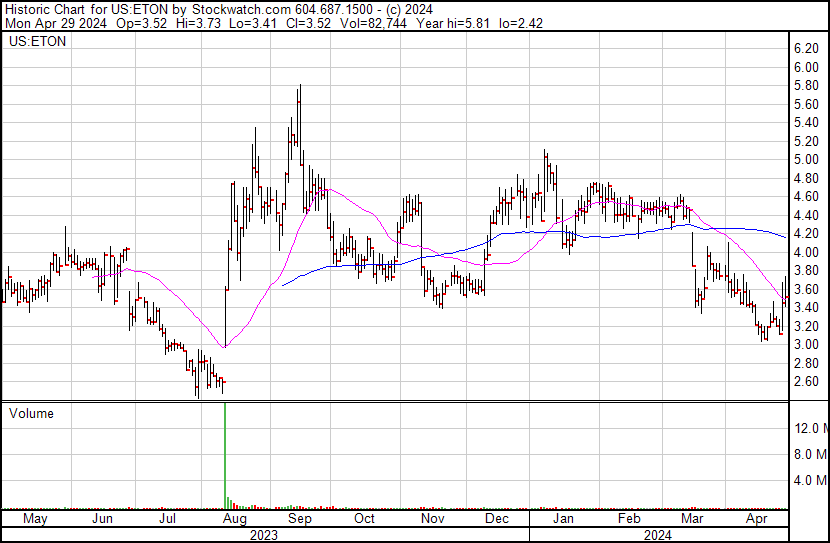Click the May month label
This screenshot has height=543, width=830.
pos(35,519)
